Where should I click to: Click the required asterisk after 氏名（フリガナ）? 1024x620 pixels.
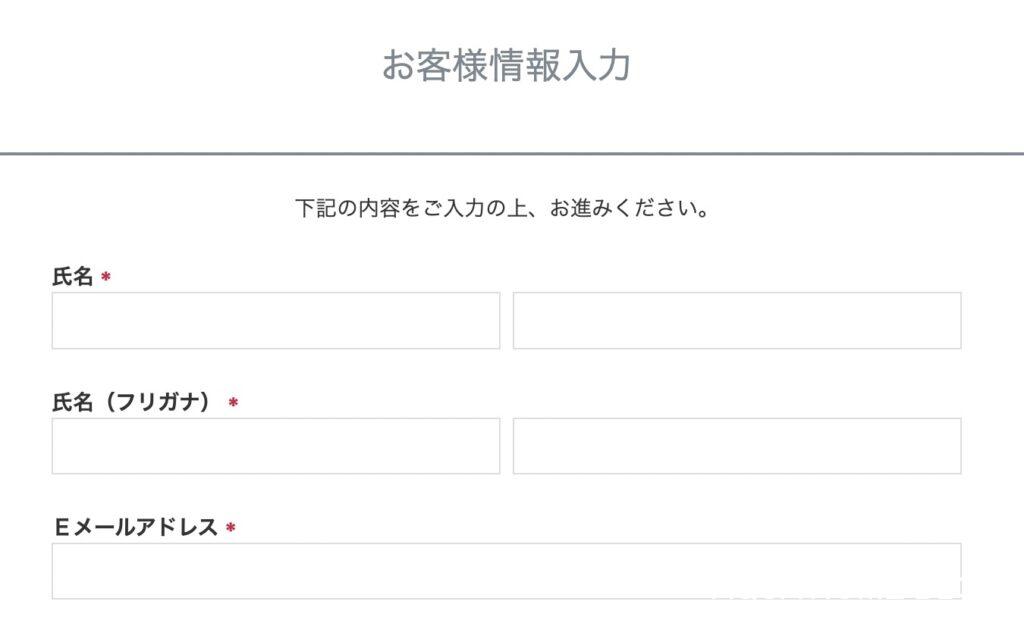pos(233,402)
